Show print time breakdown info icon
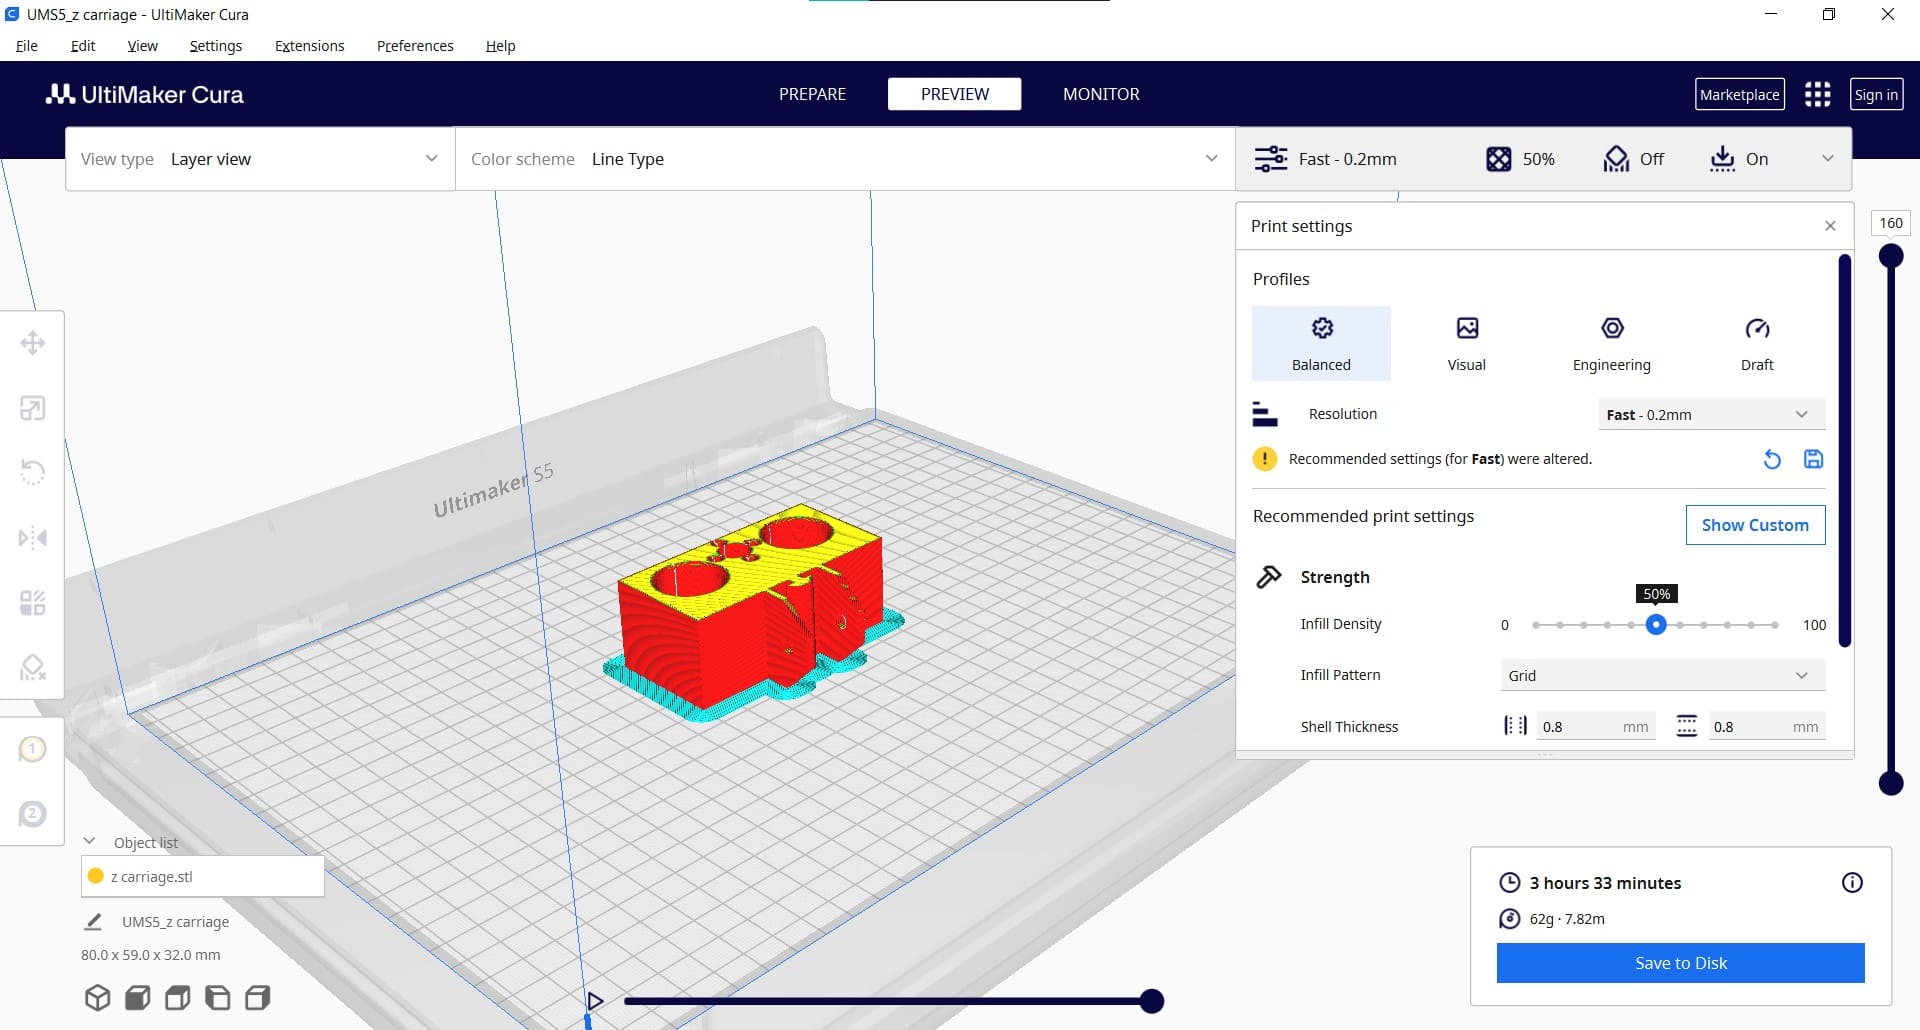The height and width of the screenshot is (1030, 1920). click(x=1852, y=882)
